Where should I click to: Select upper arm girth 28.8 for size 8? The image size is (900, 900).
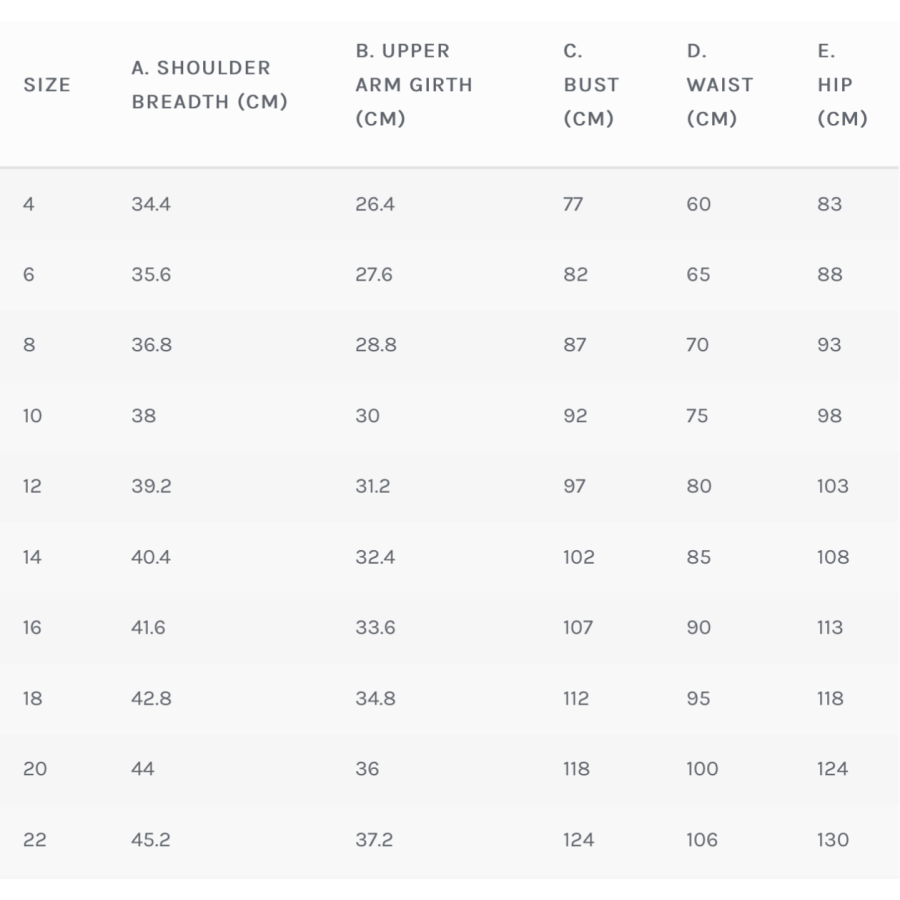(376, 345)
